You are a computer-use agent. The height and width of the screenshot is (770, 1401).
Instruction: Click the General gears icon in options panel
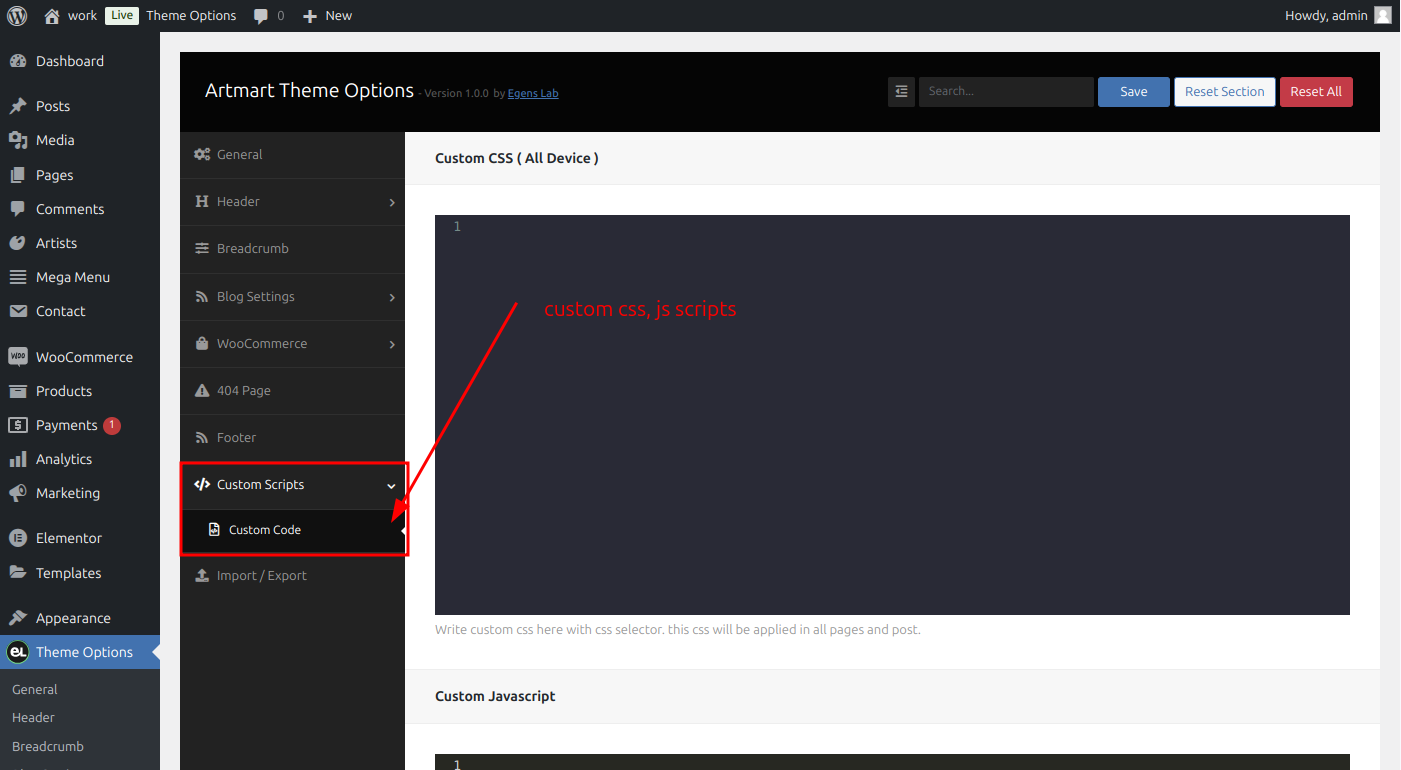pyautogui.click(x=202, y=155)
